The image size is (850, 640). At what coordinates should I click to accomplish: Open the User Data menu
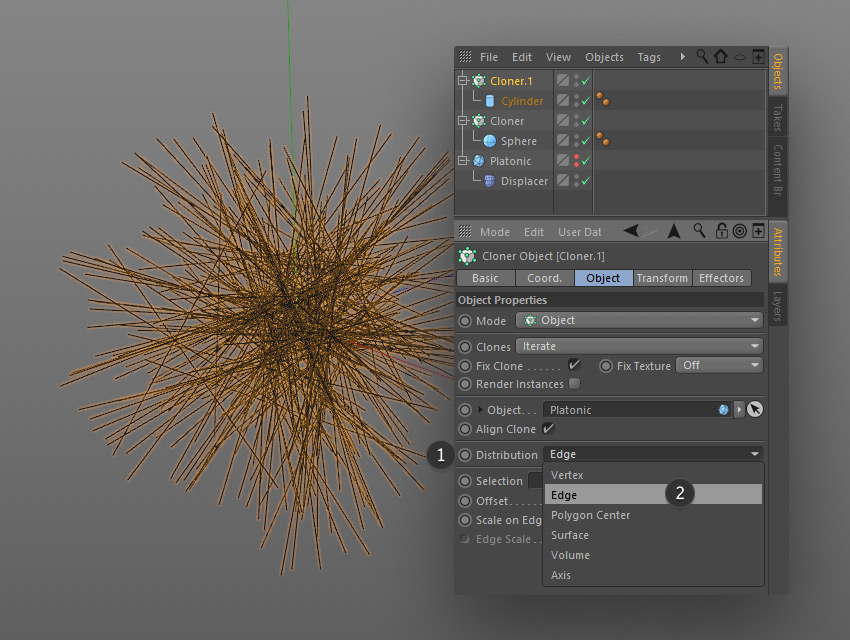(x=579, y=232)
